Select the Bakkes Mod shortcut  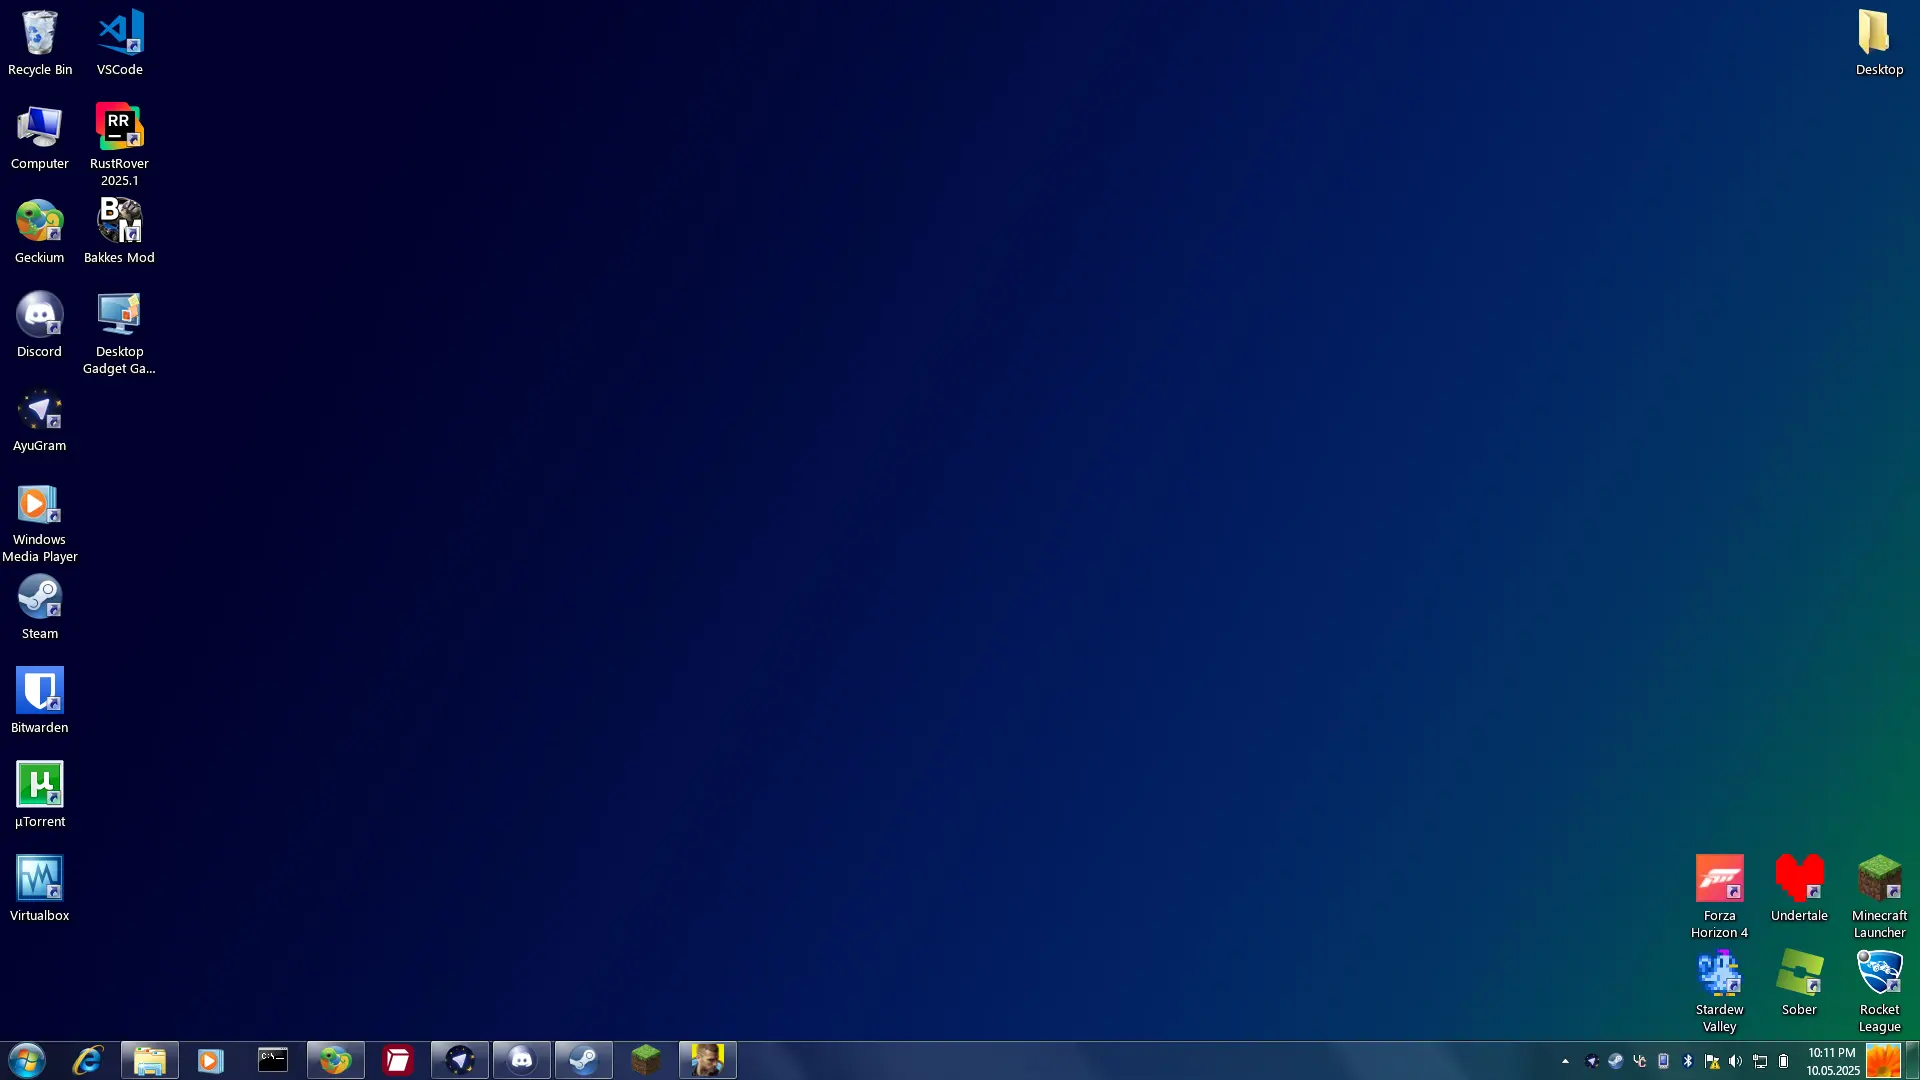[119, 231]
